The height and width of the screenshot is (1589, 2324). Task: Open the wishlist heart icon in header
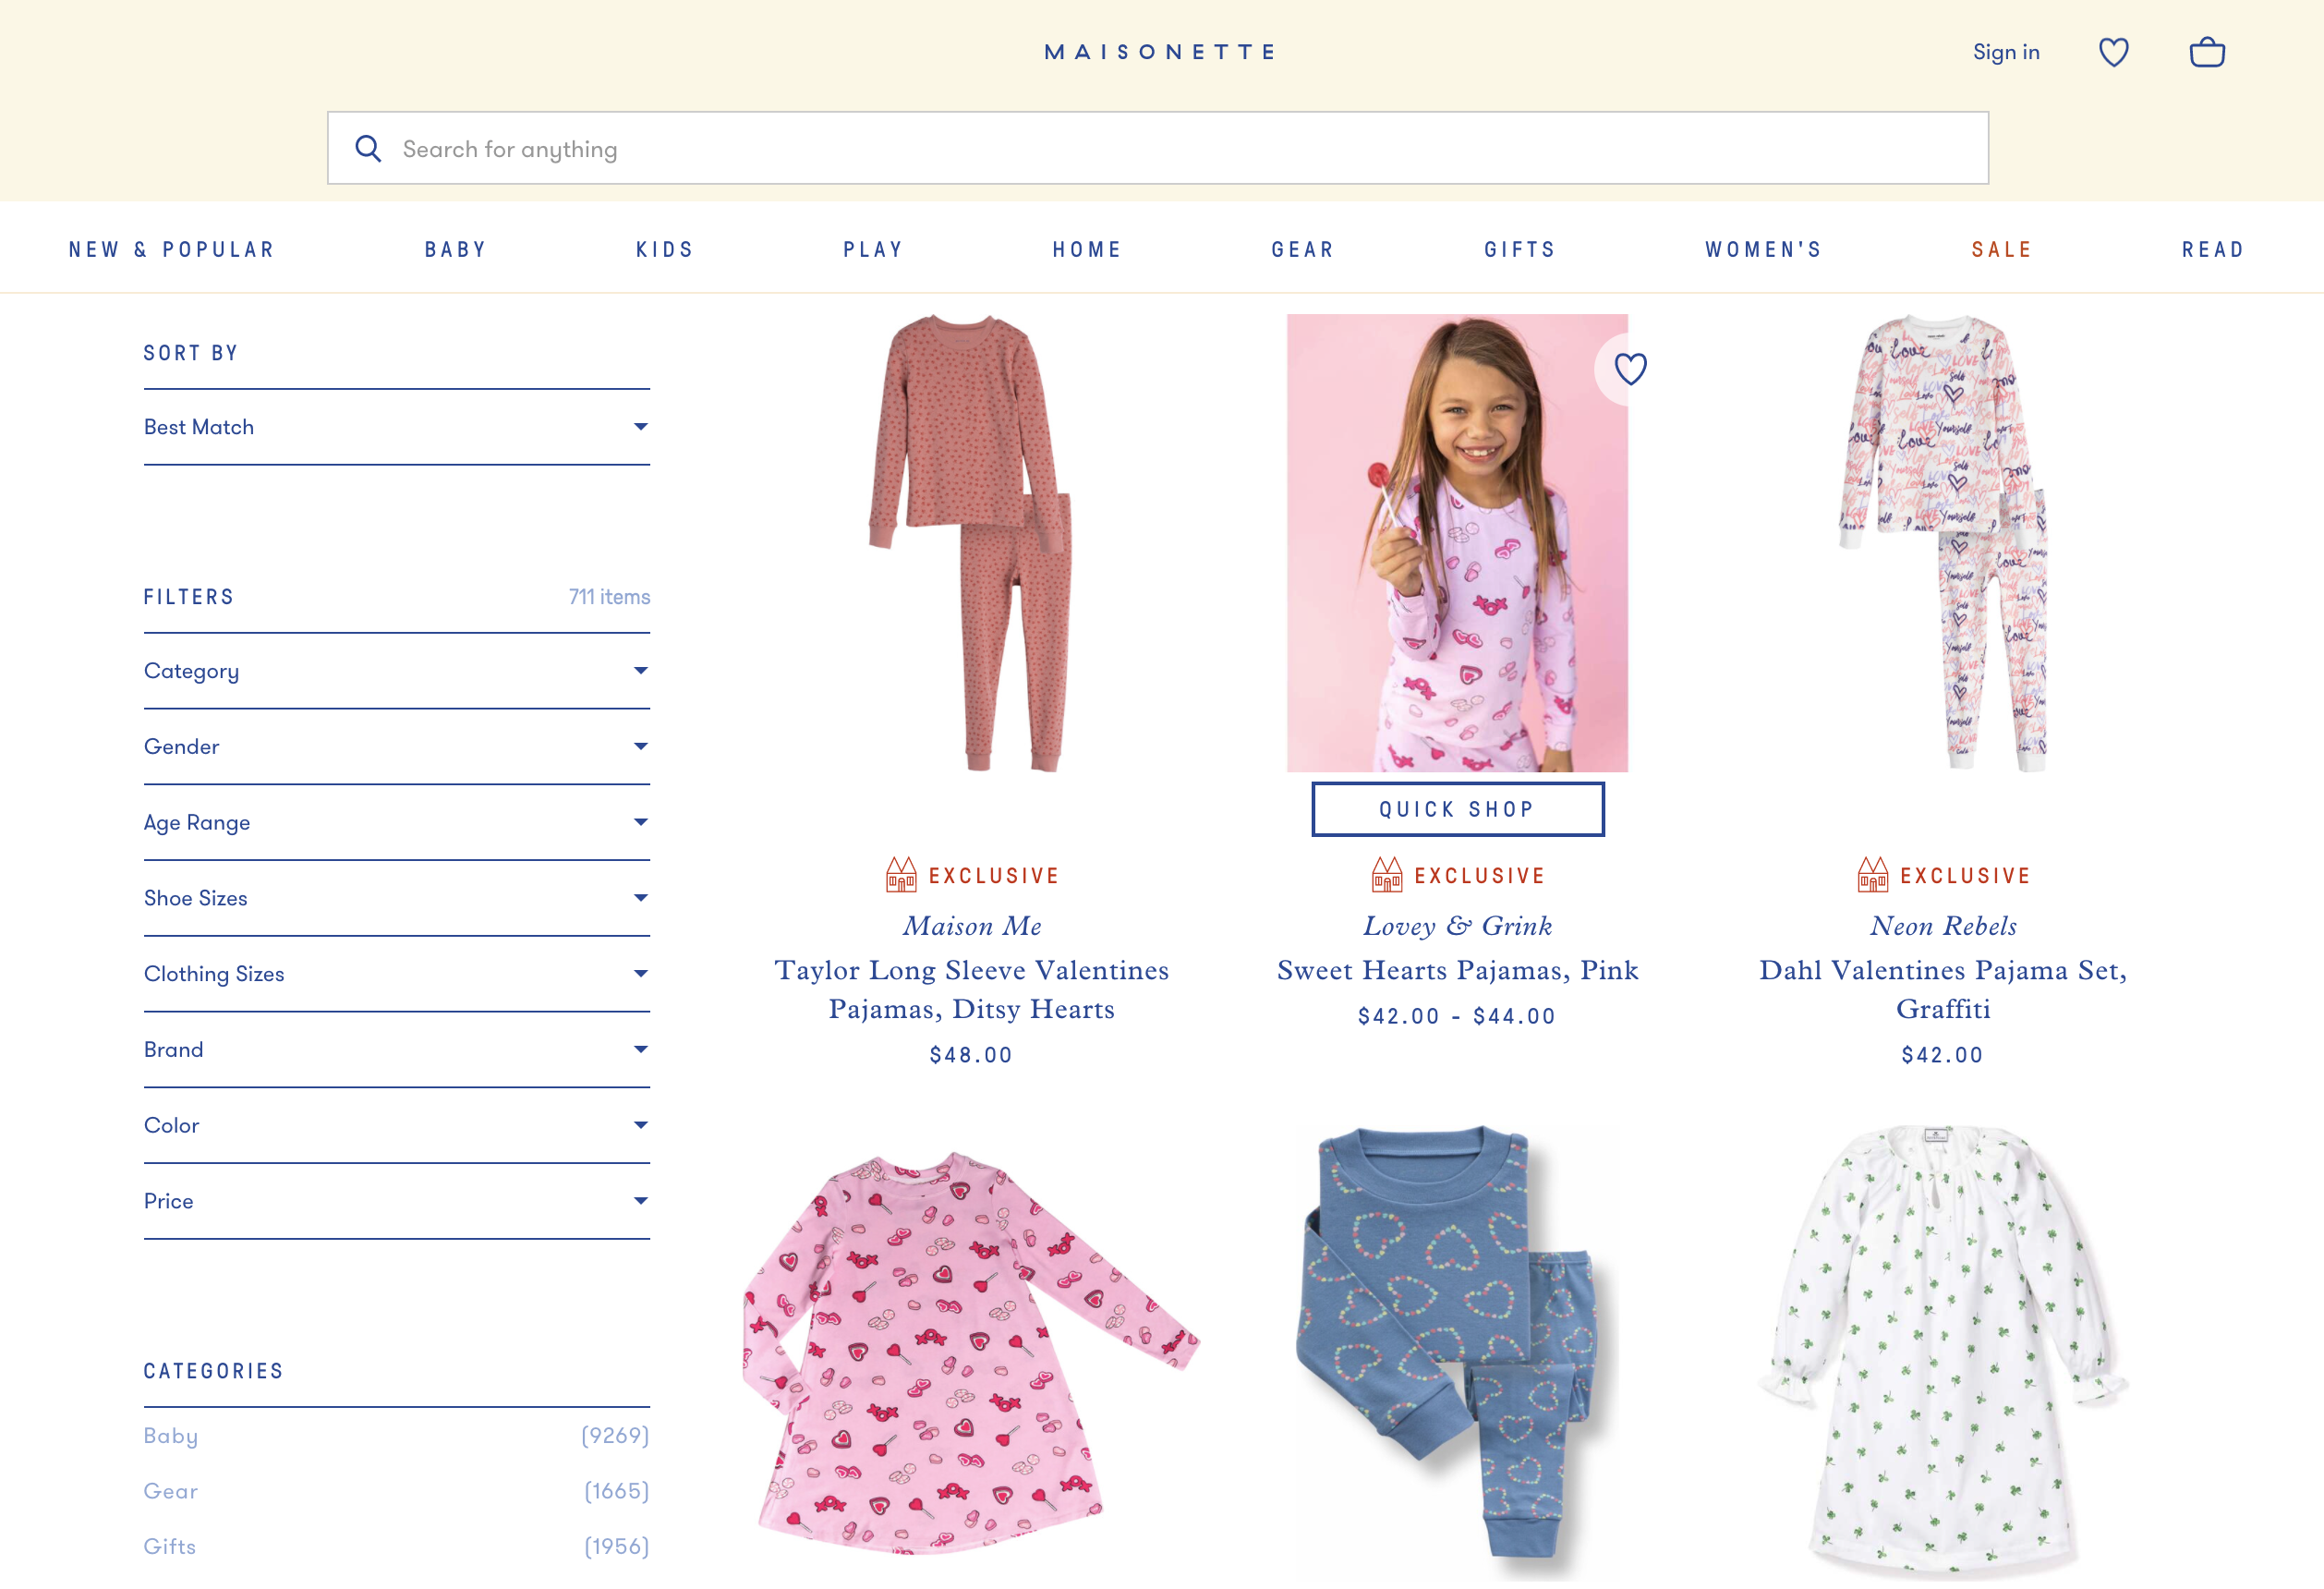[x=2113, y=52]
